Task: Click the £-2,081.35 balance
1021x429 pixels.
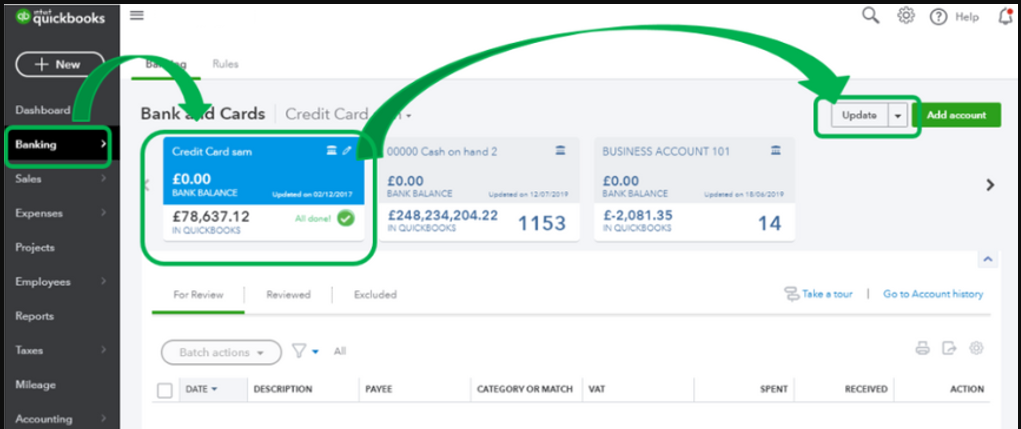Action: coord(637,215)
